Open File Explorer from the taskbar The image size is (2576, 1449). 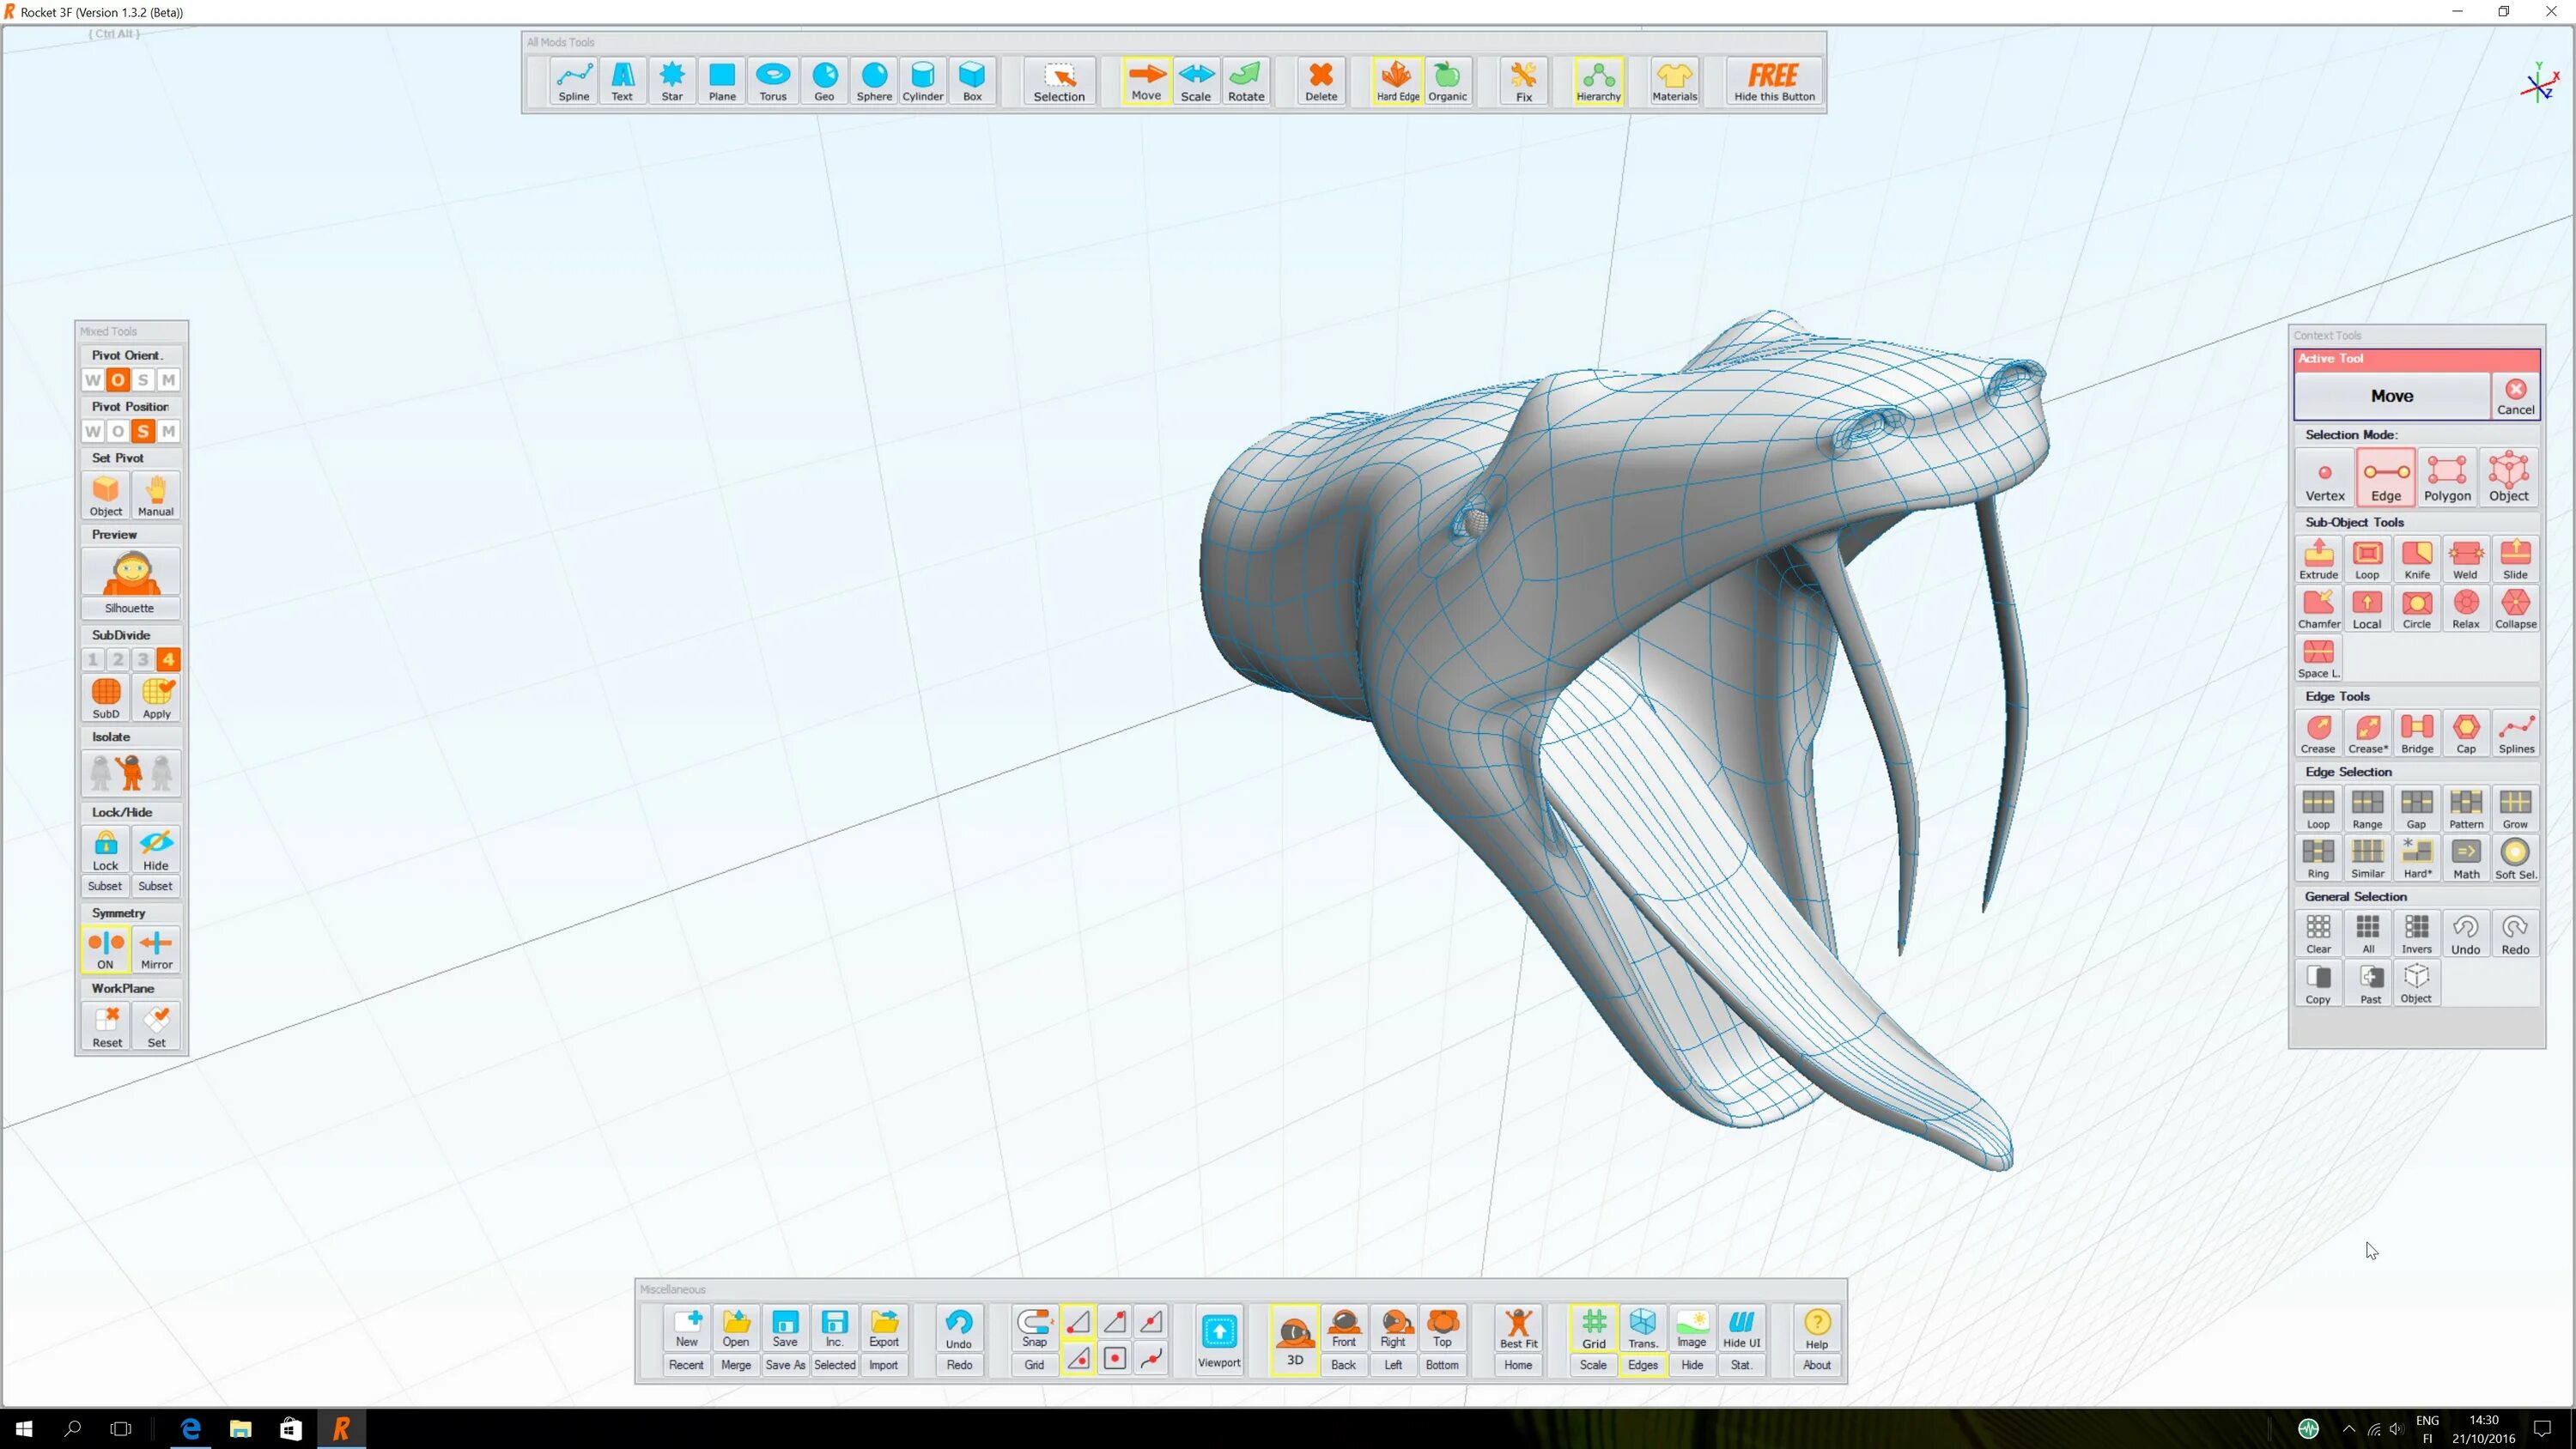240,1428
